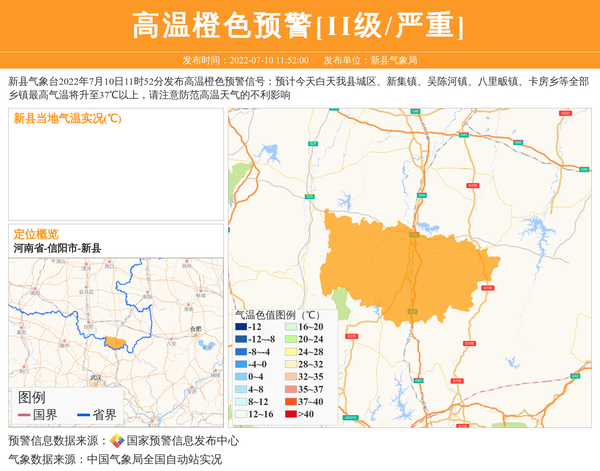Viewport: 600px width, 471px height.
Task: Click the blue 省界 legend line
Action: (x=82, y=414)
